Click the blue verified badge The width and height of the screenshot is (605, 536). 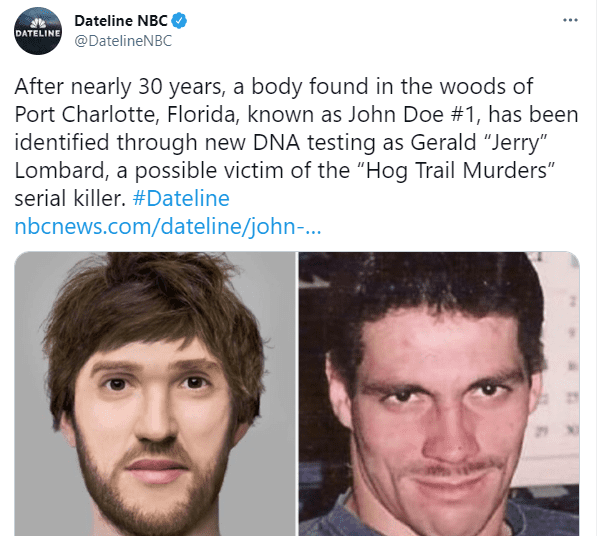pyautogui.click(x=179, y=21)
